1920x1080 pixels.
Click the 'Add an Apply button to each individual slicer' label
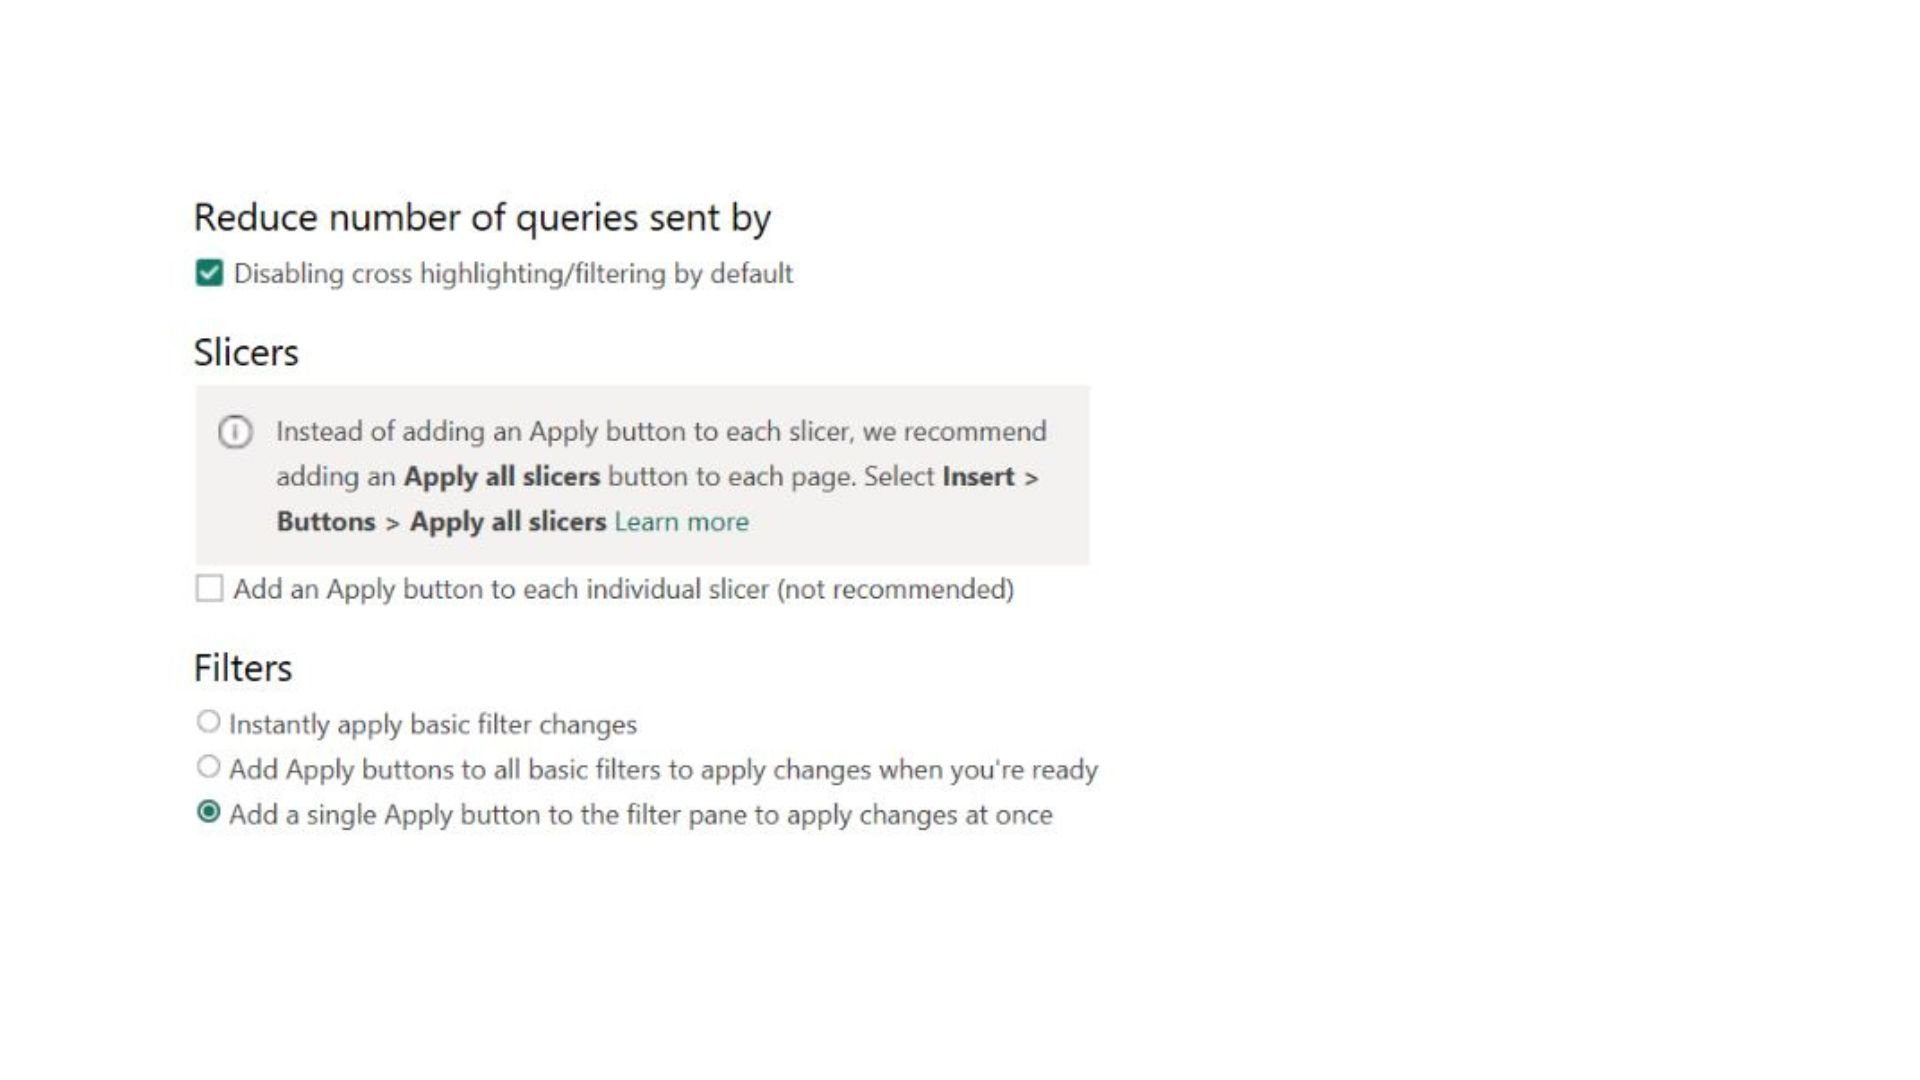500,589
